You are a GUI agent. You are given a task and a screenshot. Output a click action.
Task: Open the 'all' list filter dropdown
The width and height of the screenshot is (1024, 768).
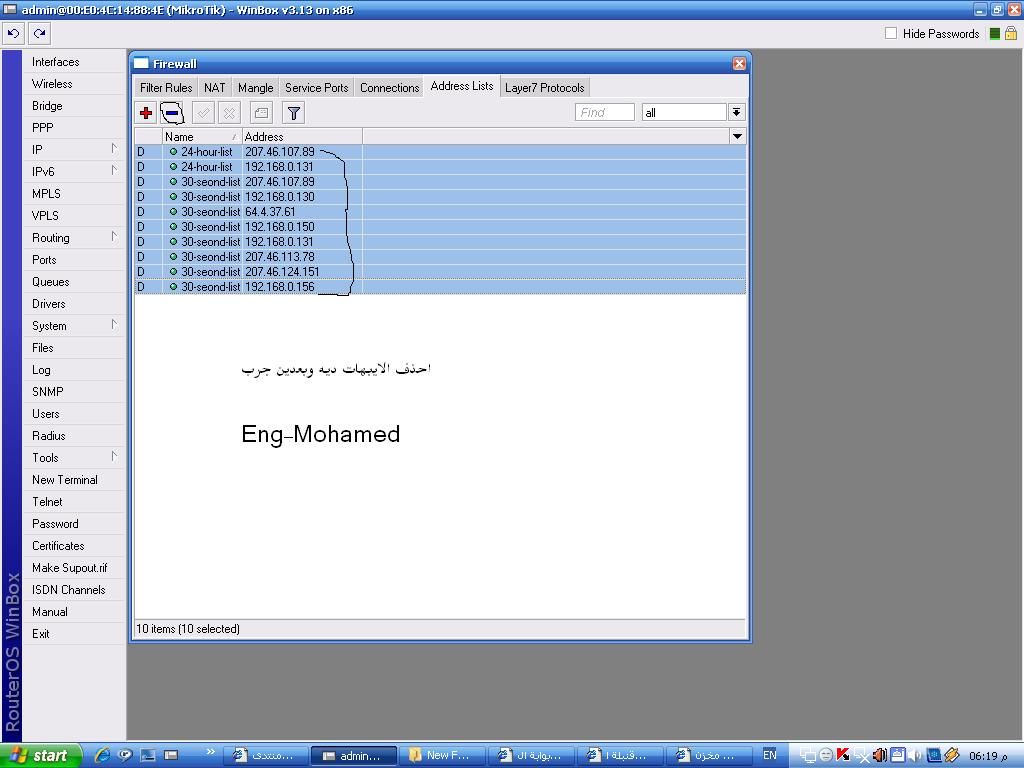pyautogui.click(x=736, y=112)
